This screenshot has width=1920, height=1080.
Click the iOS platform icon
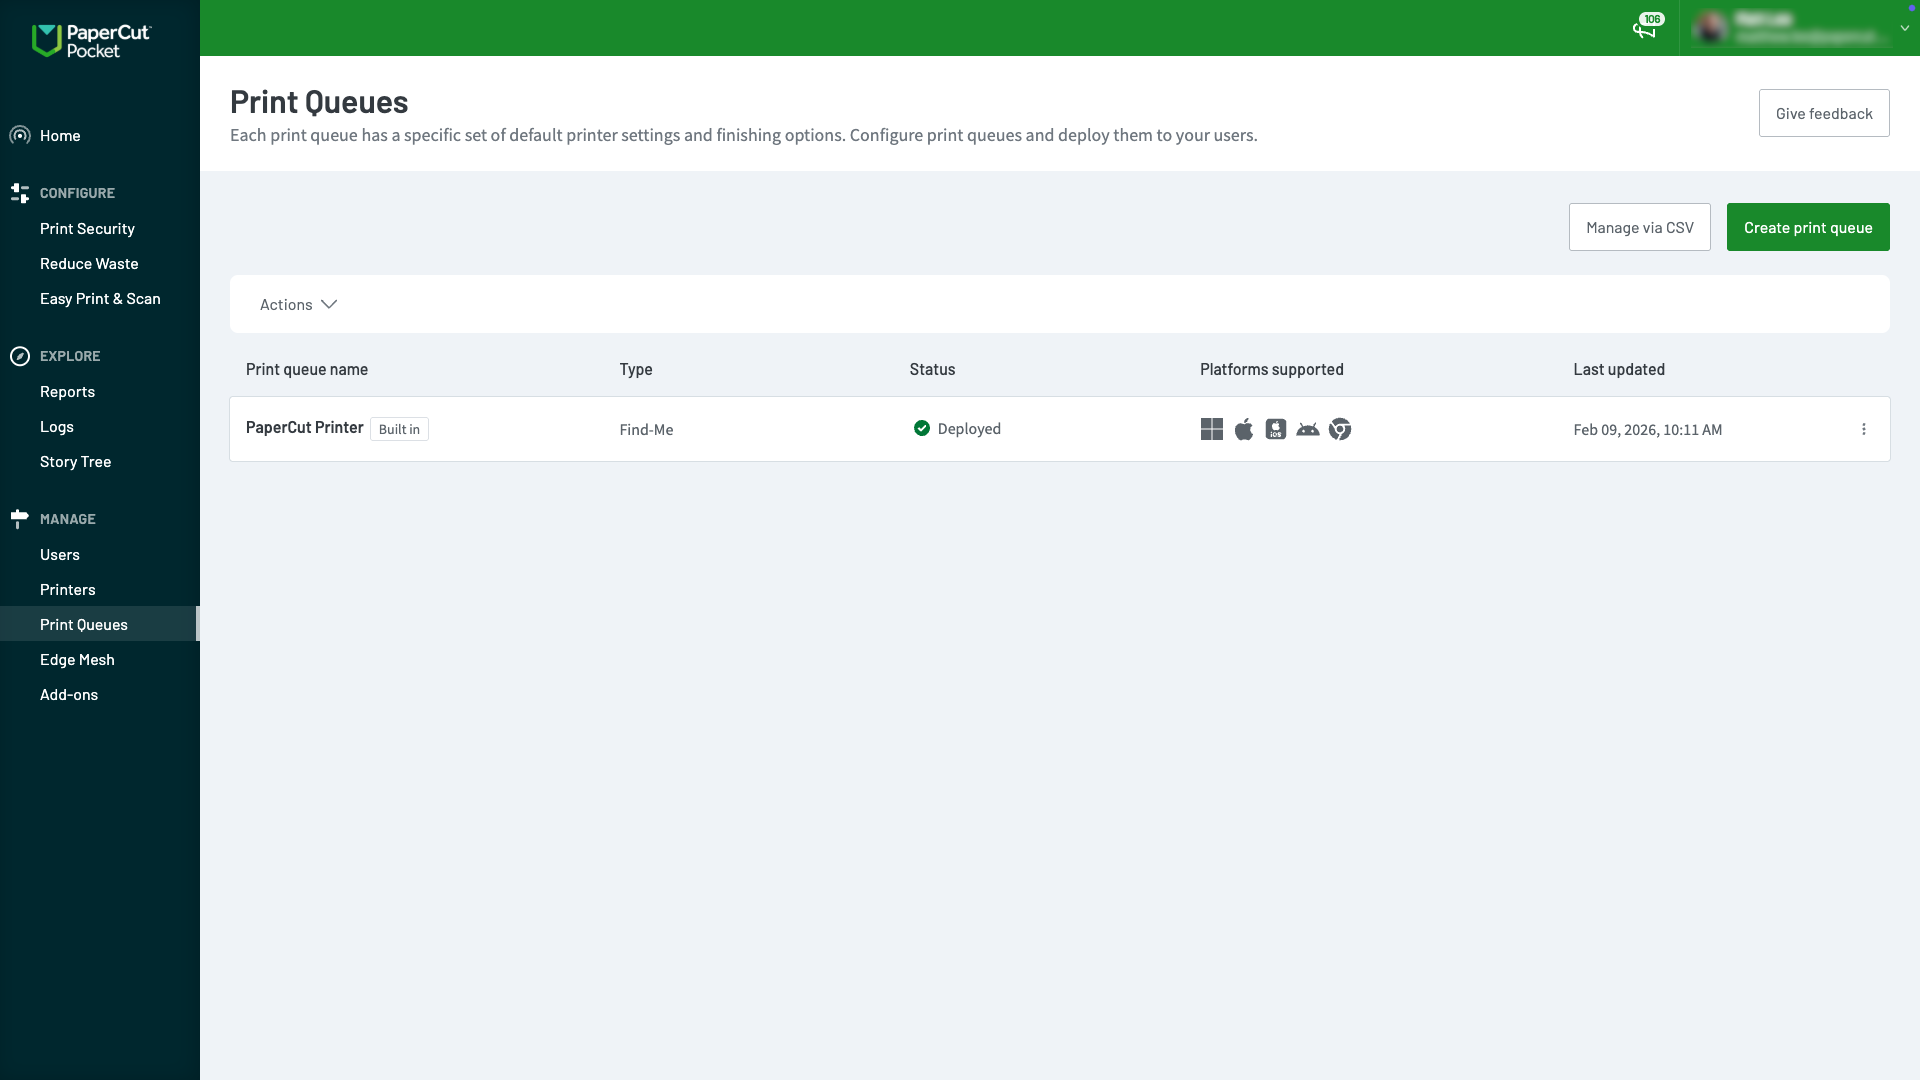click(1275, 429)
